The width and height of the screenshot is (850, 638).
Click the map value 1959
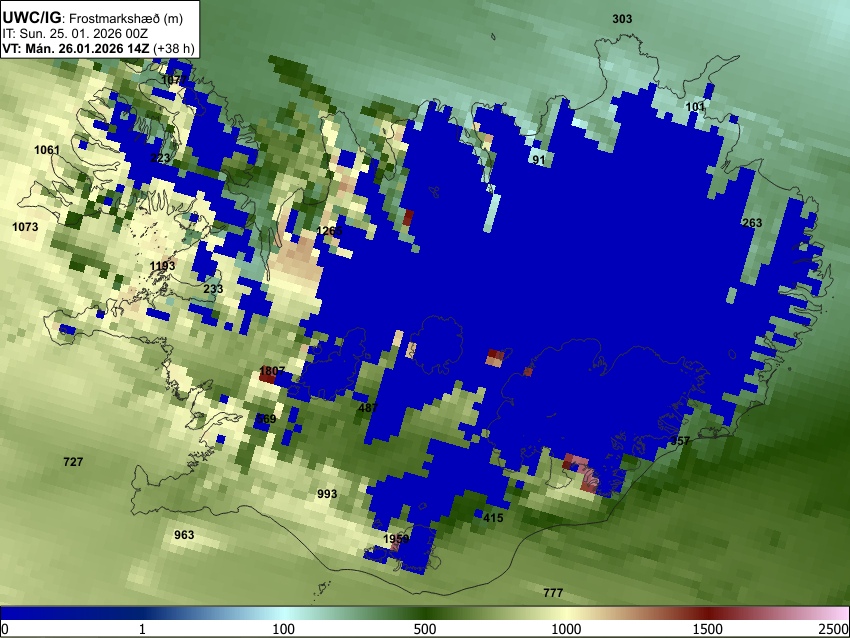tap(396, 539)
